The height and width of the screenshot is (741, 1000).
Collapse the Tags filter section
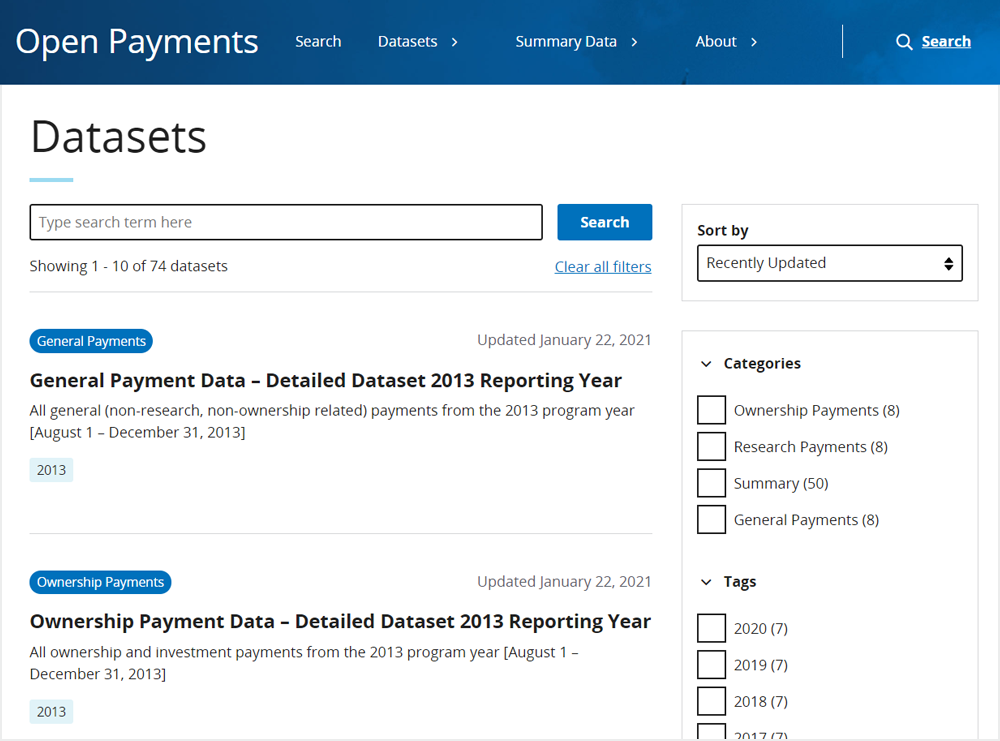706,582
